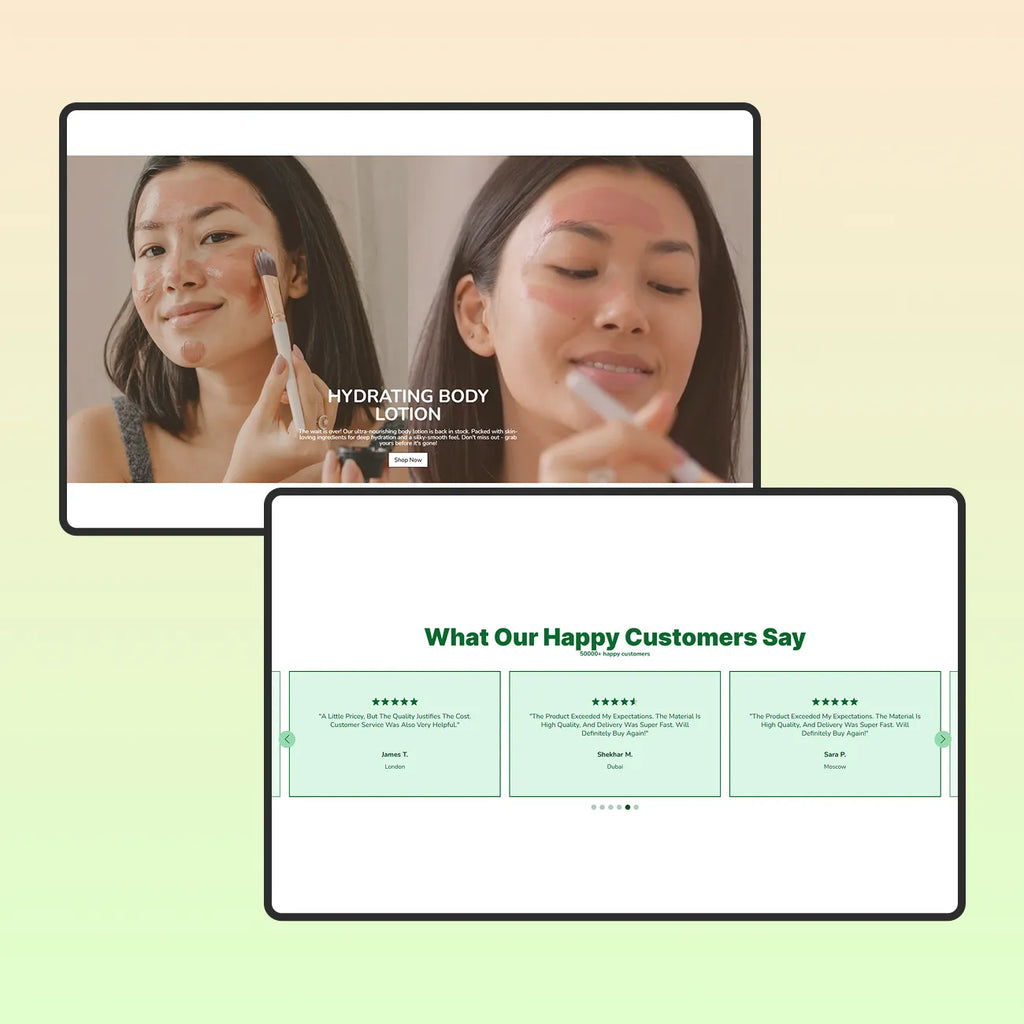The width and height of the screenshot is (1024, 1024).
Task: Click the Dubai location text
Action: (615, 767)
